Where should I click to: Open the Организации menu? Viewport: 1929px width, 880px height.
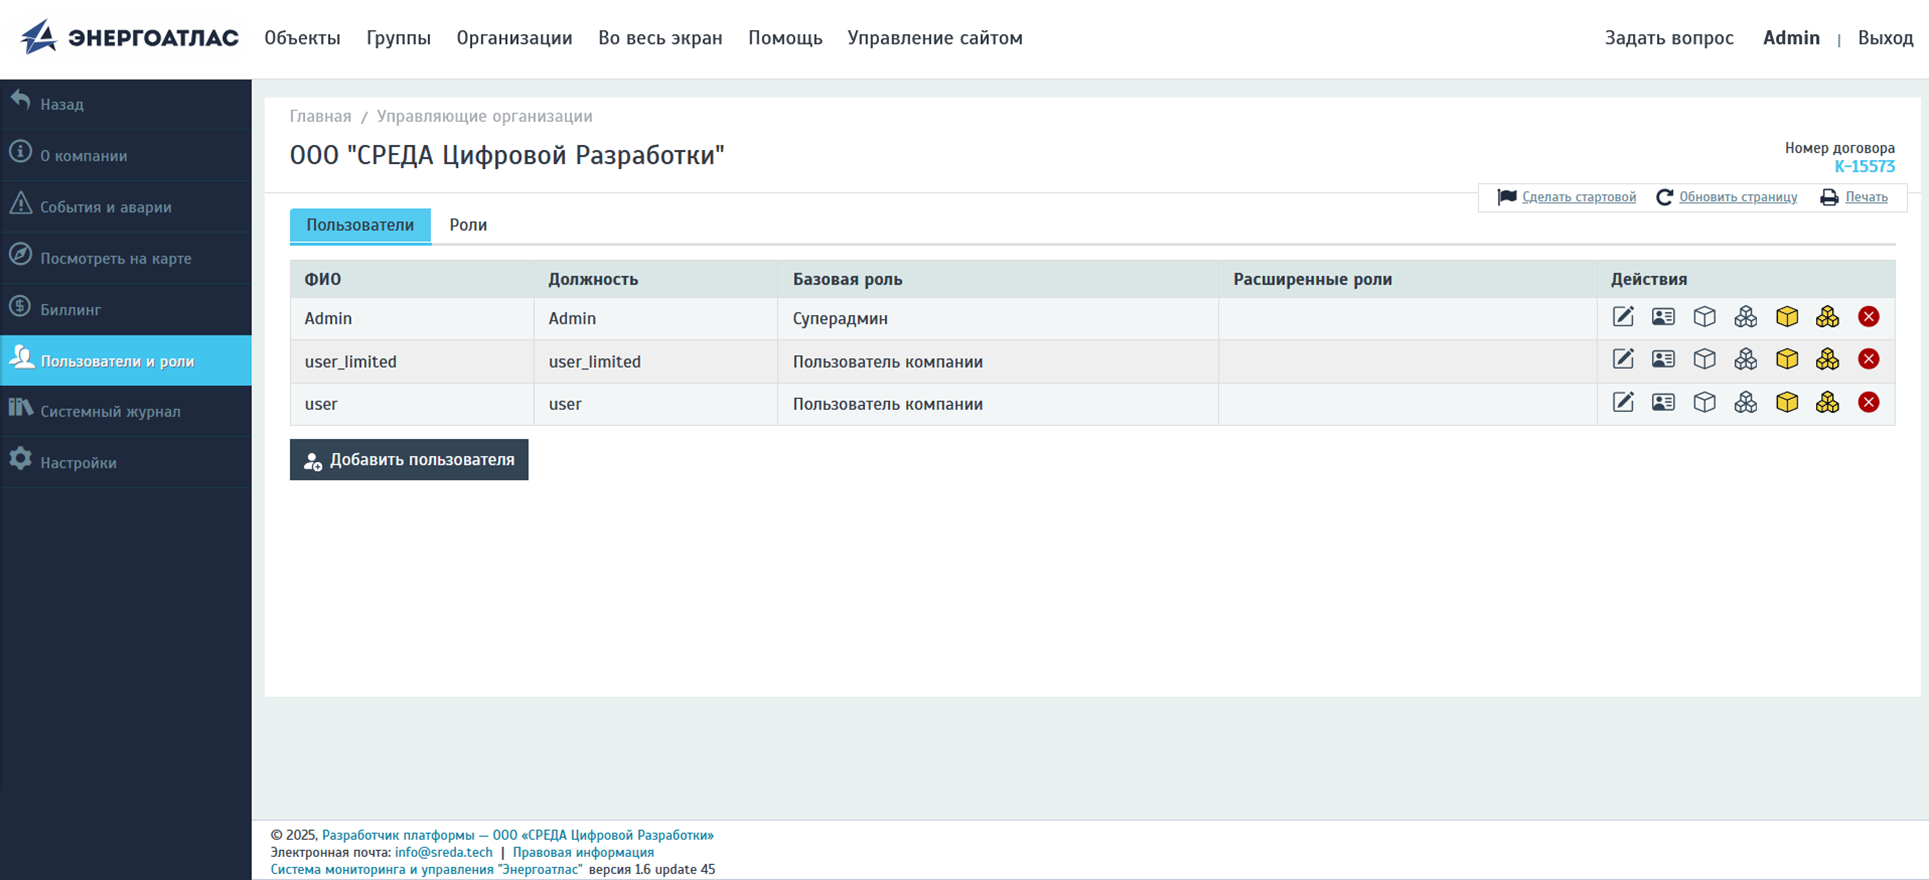[514, 38]
